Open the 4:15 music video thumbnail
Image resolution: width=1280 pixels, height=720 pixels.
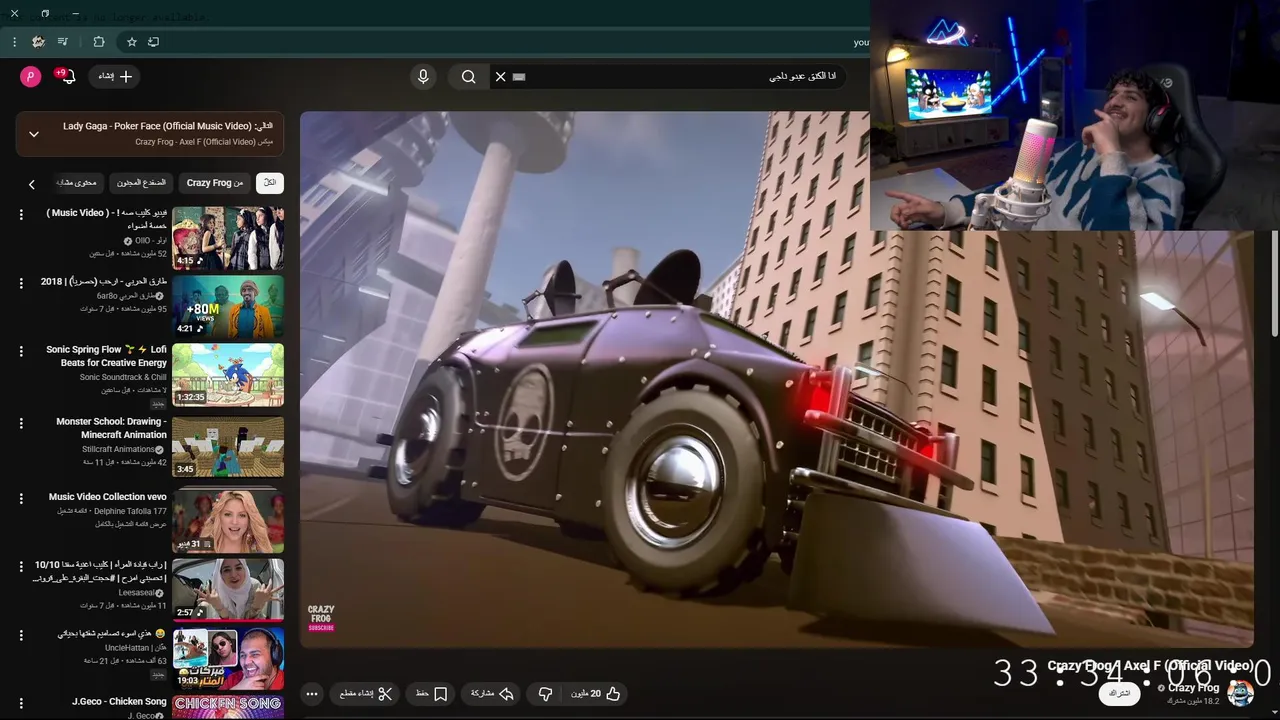pyautogui.click(x=228, y=238)
